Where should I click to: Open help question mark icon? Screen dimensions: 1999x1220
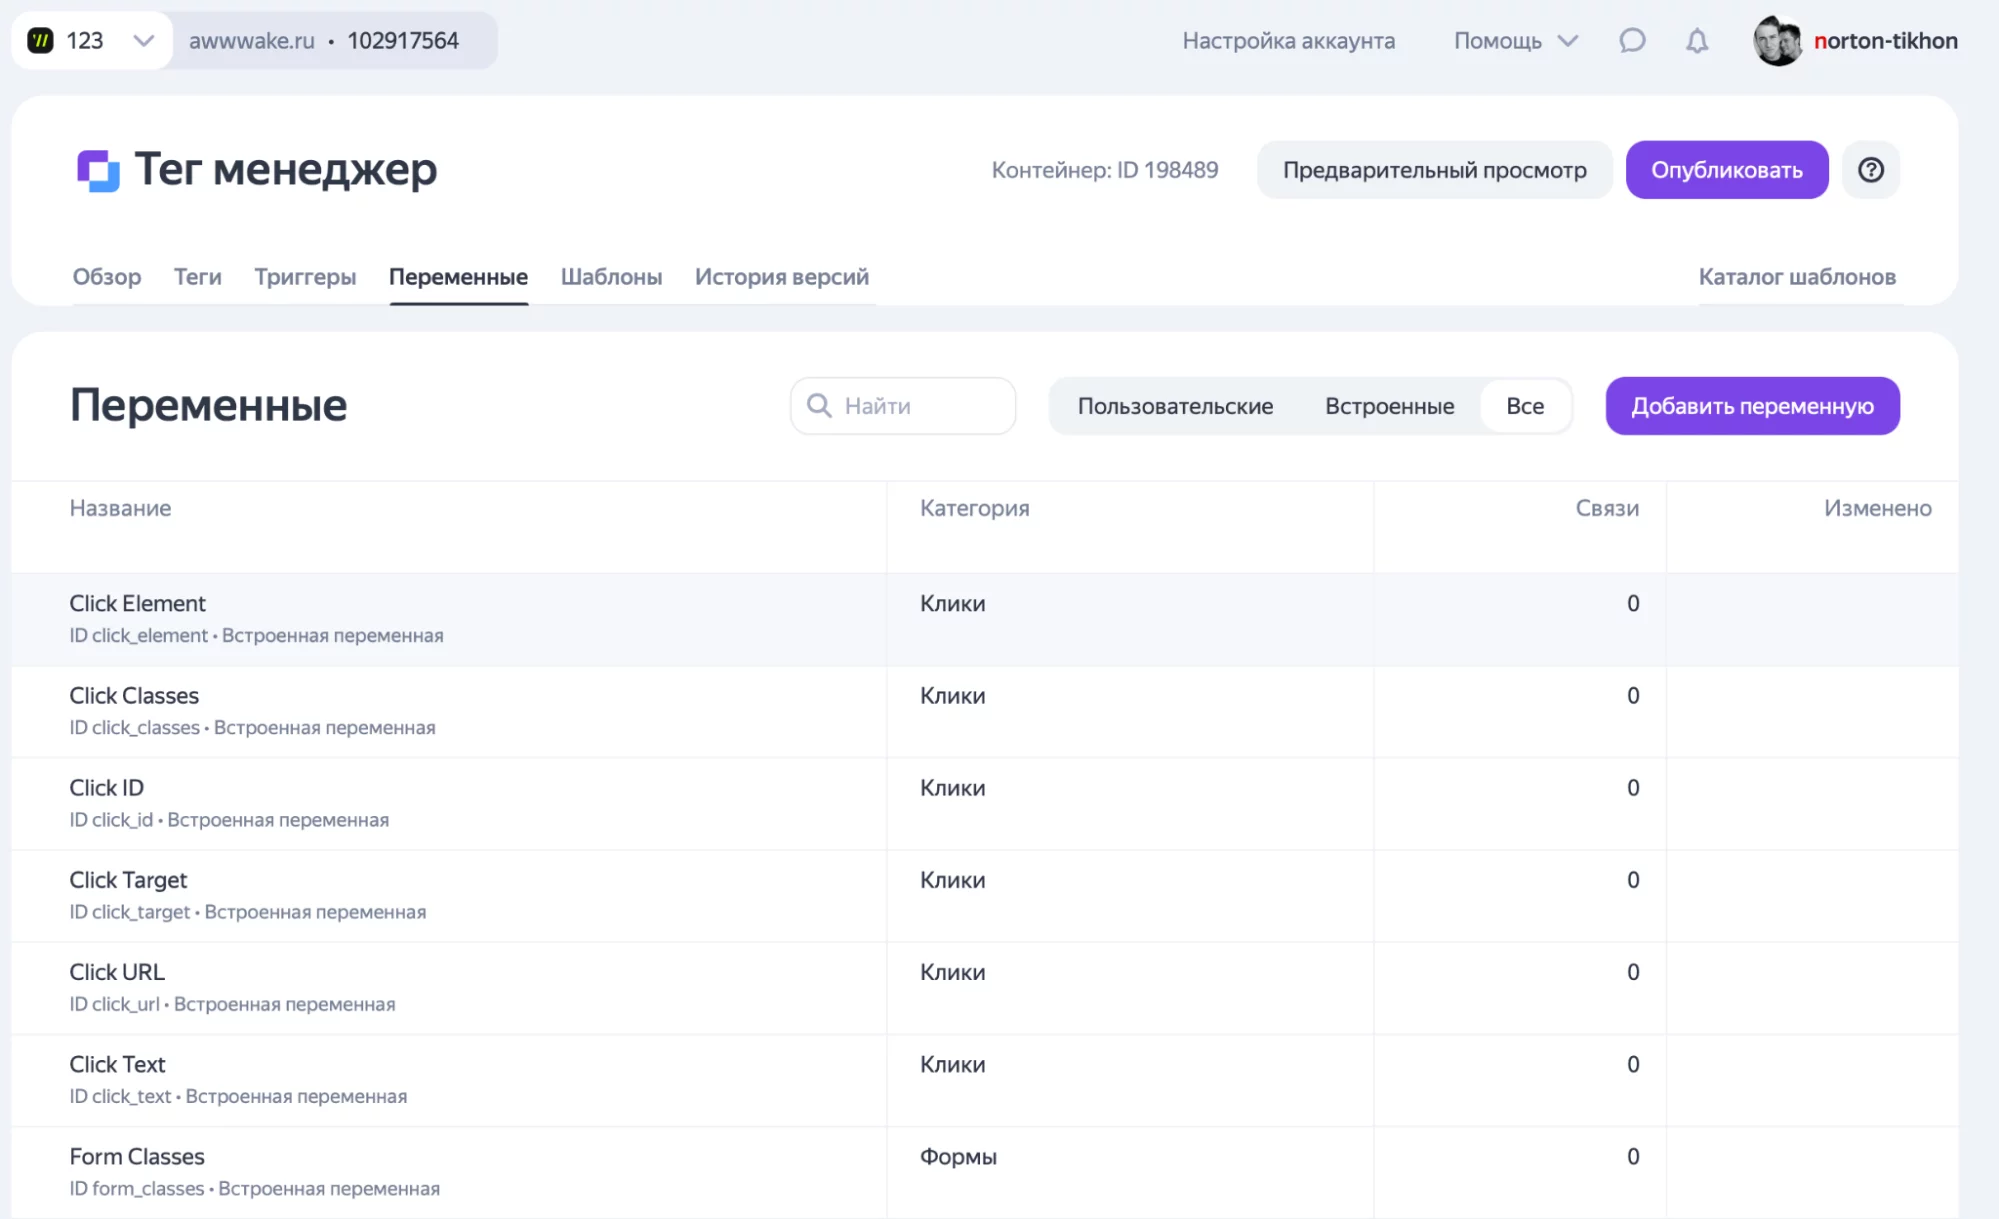click(1870, 170)
